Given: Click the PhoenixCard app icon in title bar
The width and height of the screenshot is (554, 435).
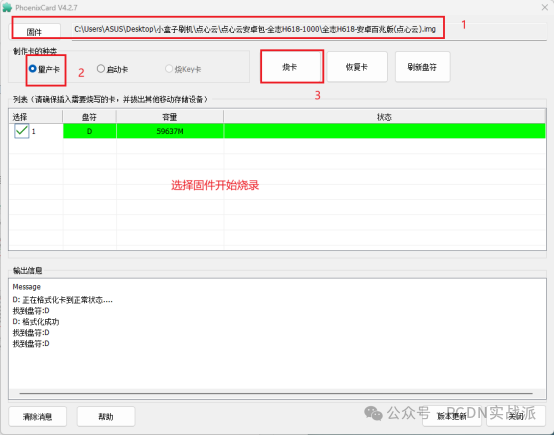Looking at the screenshot, I should click(7, 7).
